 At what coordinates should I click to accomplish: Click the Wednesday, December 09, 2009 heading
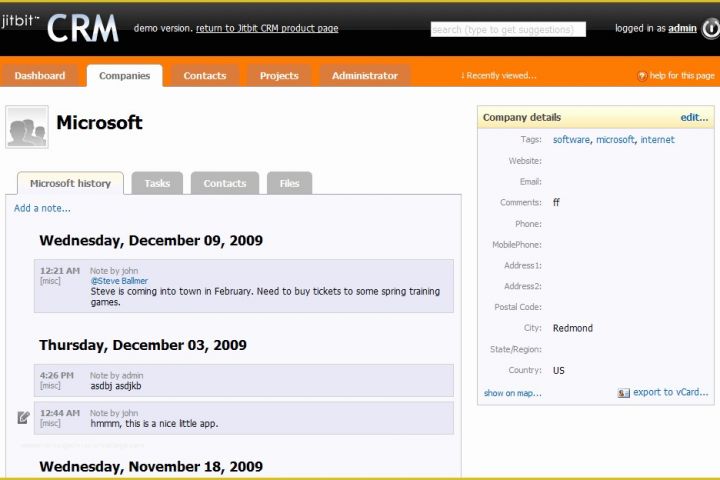(x=151, y=240)
